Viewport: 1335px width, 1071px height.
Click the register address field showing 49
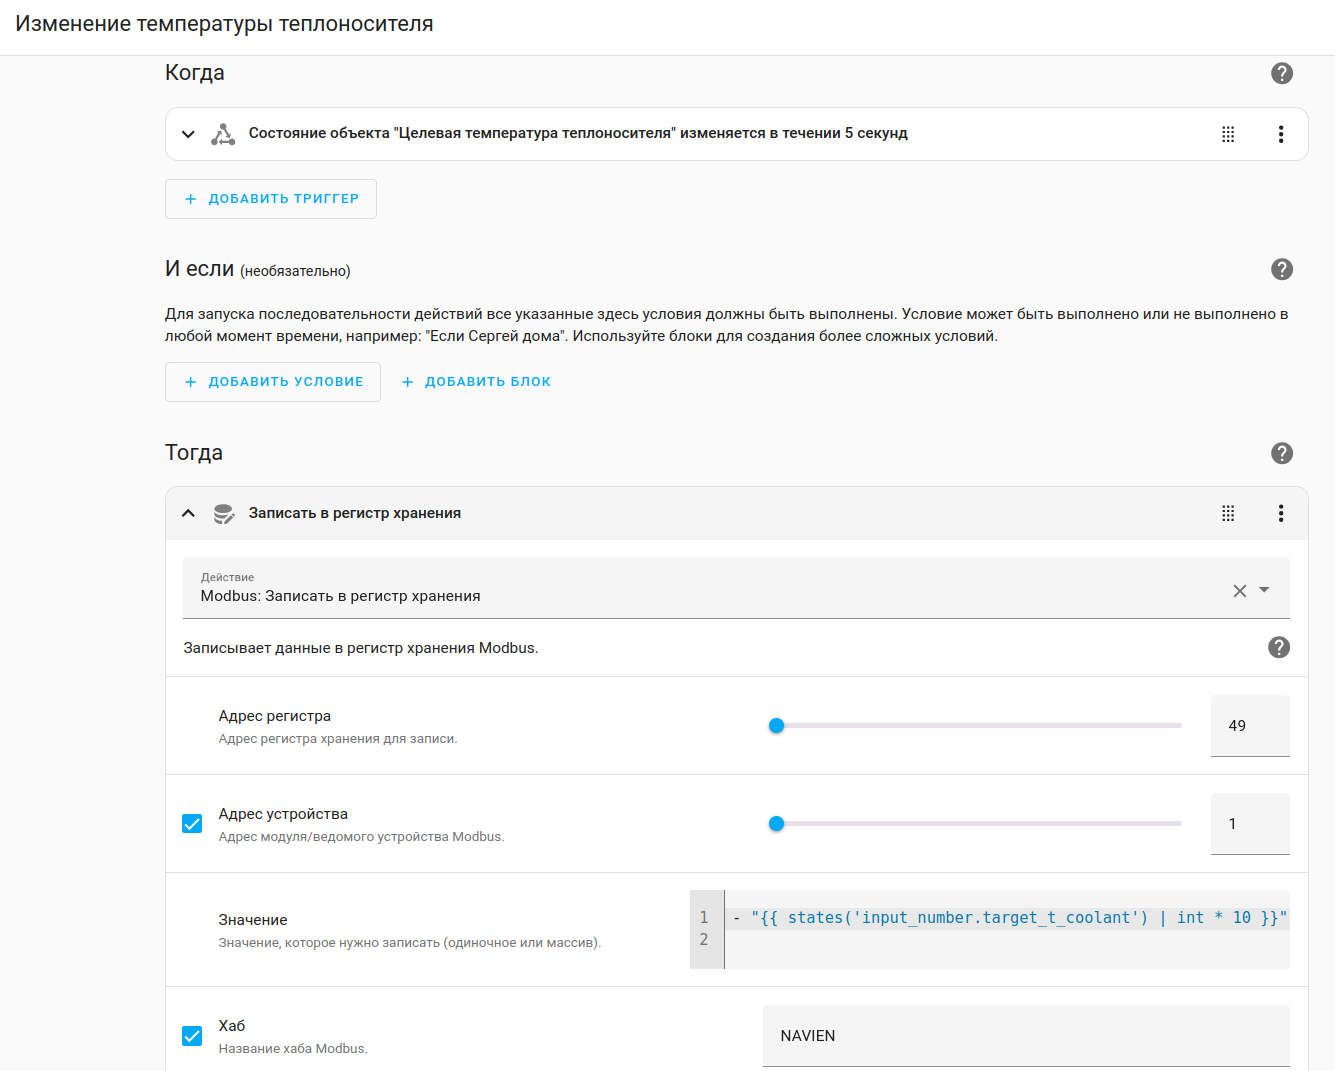point(1249,726)
